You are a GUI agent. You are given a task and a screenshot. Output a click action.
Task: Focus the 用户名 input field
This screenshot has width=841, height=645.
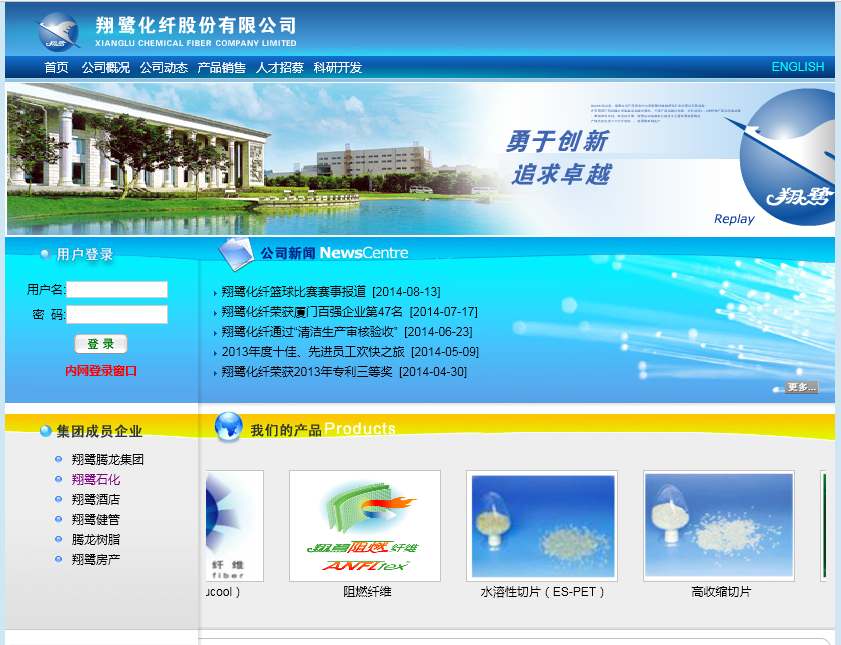click(x=117, y=290)
